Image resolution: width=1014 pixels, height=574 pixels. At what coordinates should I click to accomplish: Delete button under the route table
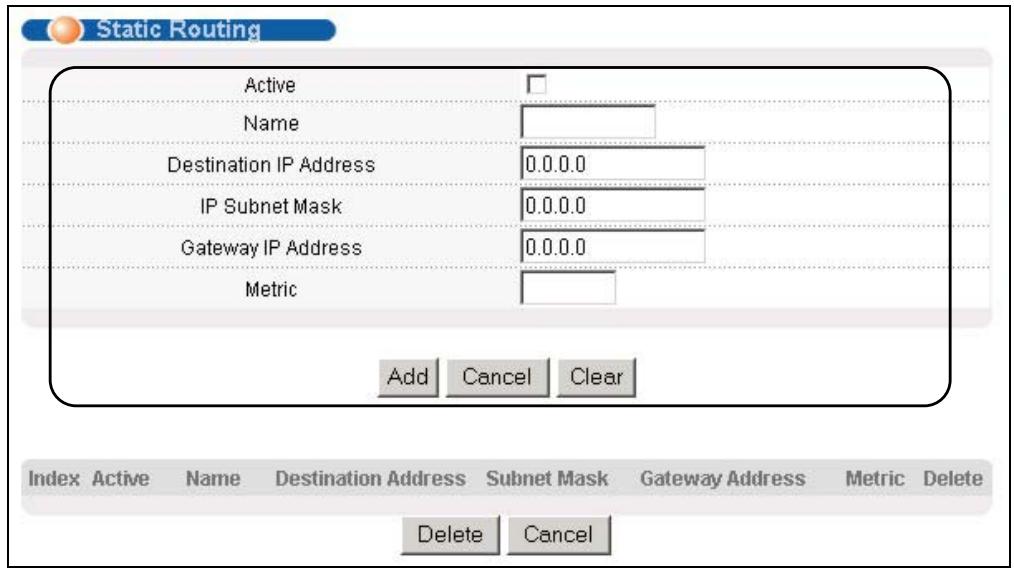tap(450, 535)
